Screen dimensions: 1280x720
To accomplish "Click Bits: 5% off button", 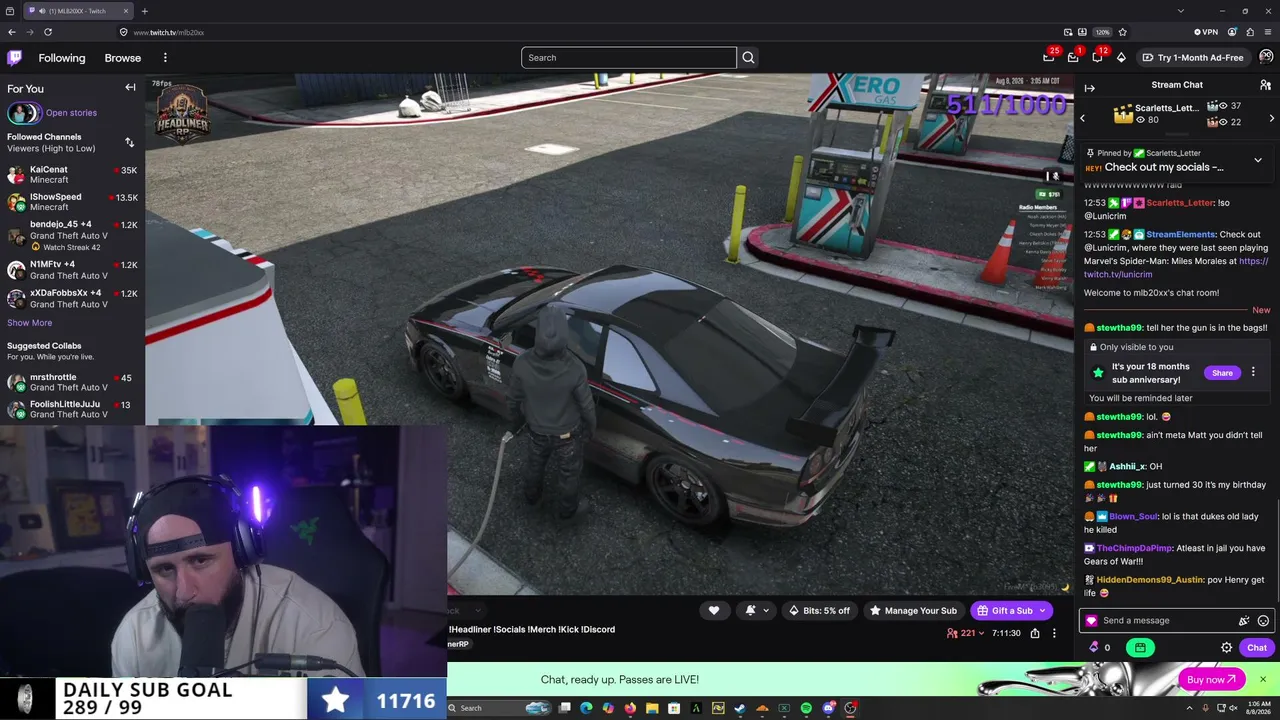I will 820,611.
